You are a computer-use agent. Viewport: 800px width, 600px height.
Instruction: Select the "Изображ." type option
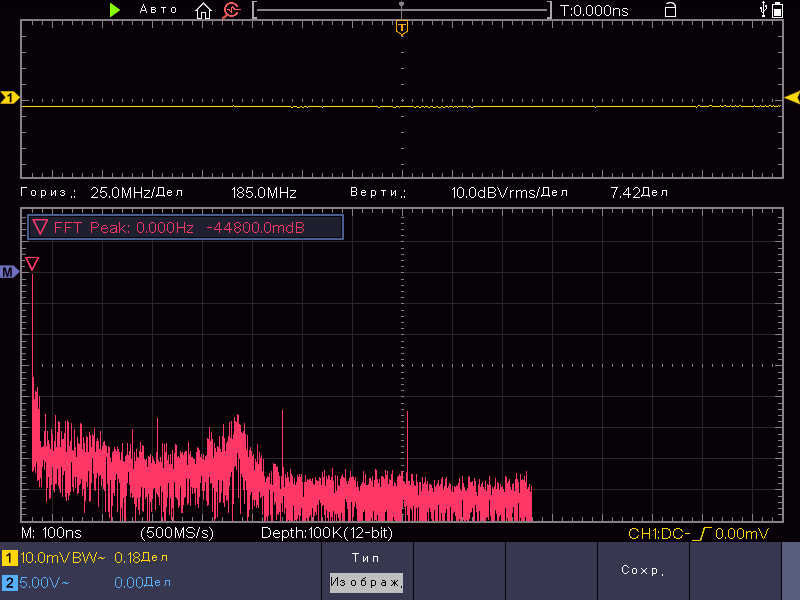point(367,582)
